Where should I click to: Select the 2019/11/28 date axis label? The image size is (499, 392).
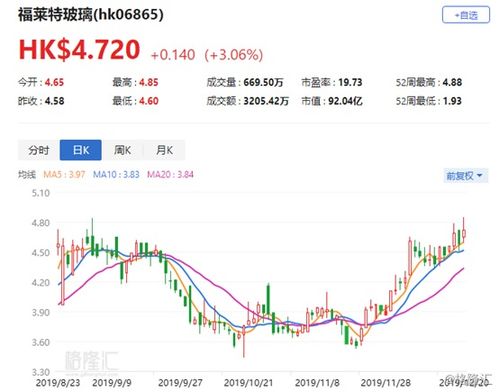point(386,382)
